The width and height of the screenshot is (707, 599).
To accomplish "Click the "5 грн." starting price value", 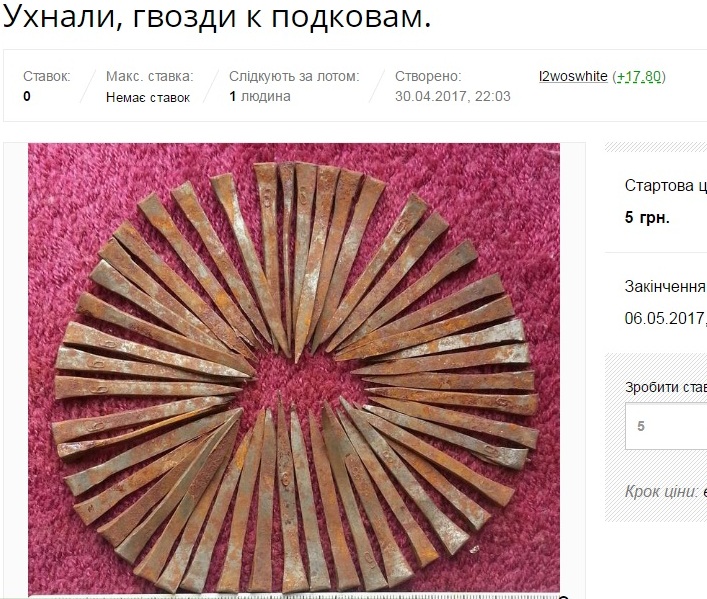I will 647,218.
